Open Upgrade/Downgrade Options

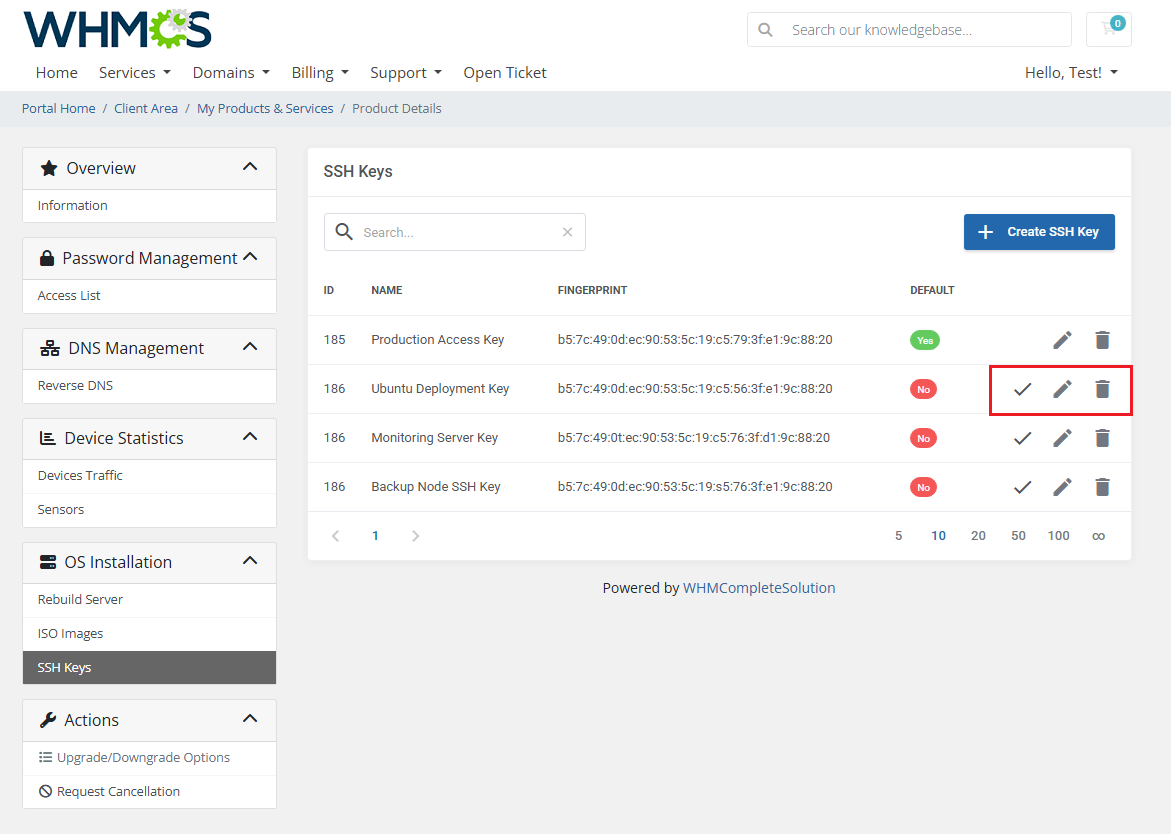[149, 758]
